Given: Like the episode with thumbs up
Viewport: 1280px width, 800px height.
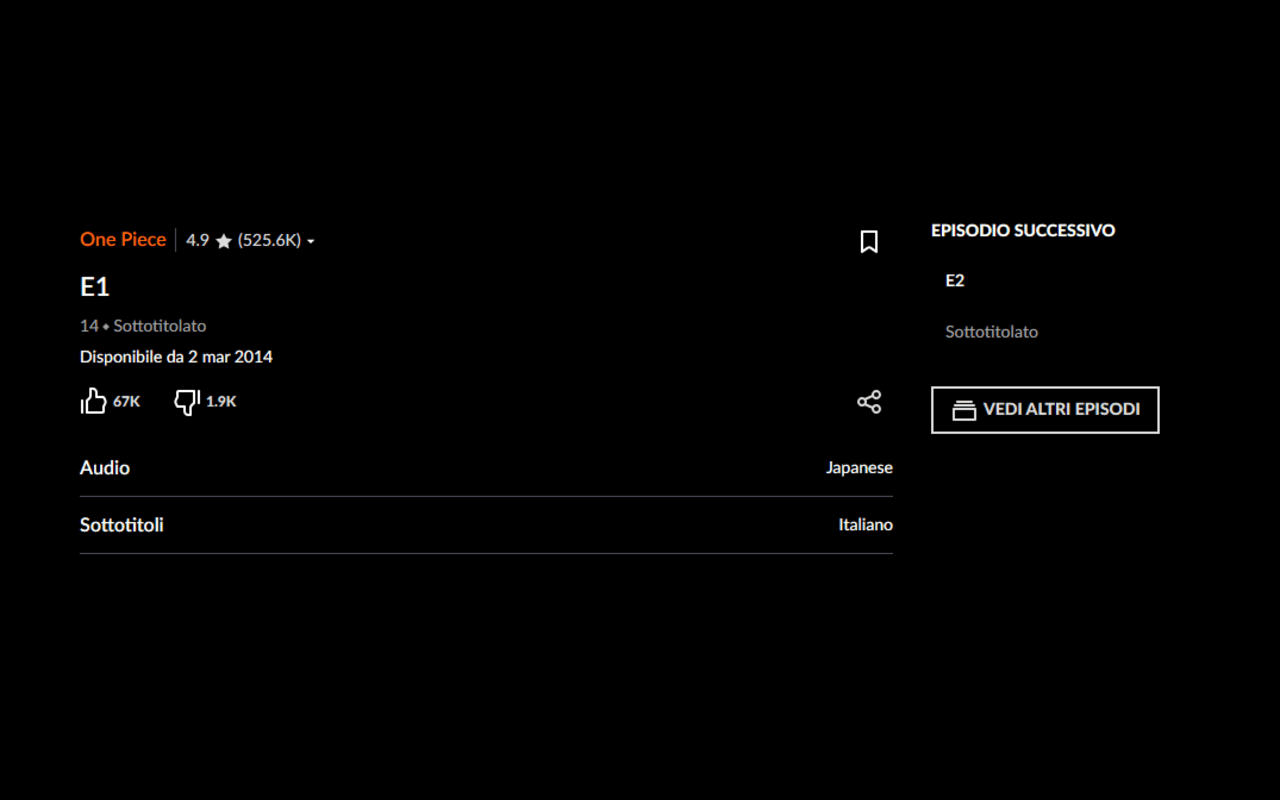Looking at the screenshot, I should coord(93,401).
